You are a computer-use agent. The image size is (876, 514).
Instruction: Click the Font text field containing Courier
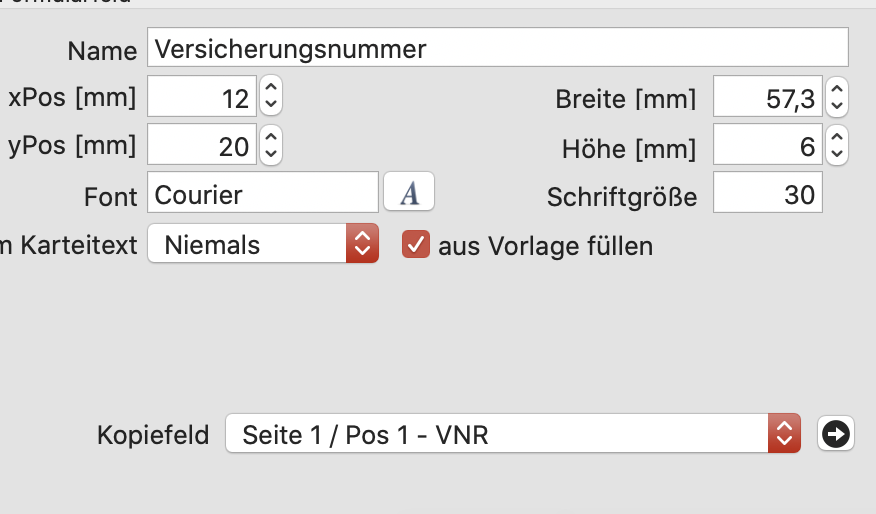tap(263, 192)
